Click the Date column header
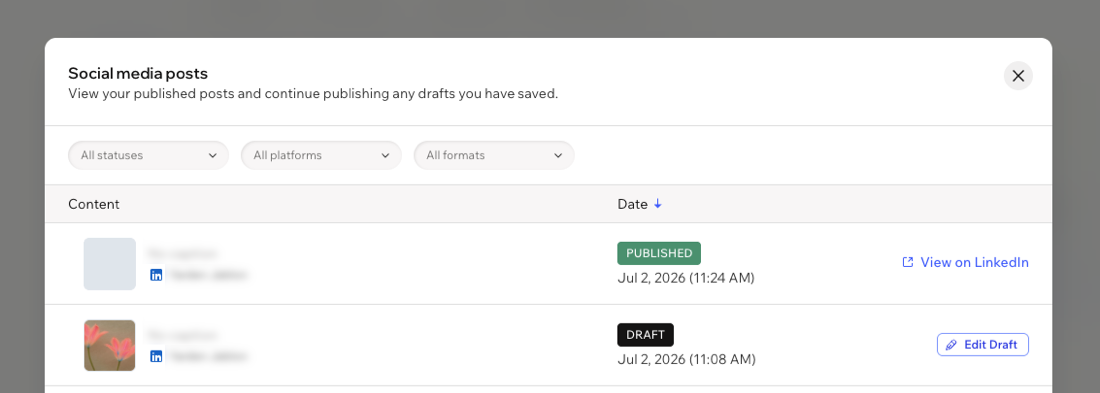 [632, 204]
